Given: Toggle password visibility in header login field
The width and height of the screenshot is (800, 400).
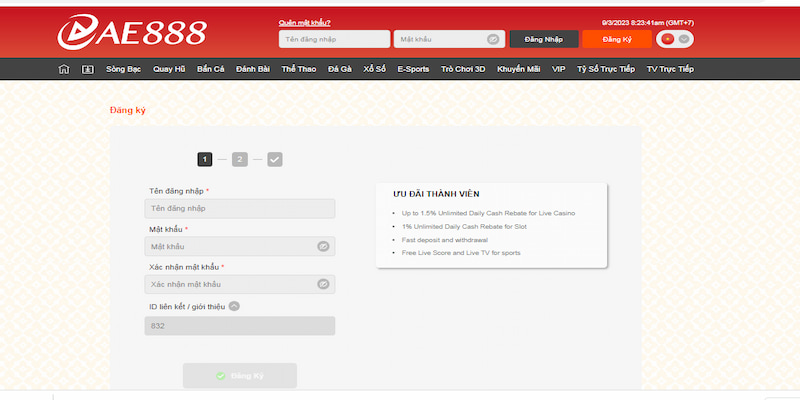Looking at the screenshot, I should point(493,39).
